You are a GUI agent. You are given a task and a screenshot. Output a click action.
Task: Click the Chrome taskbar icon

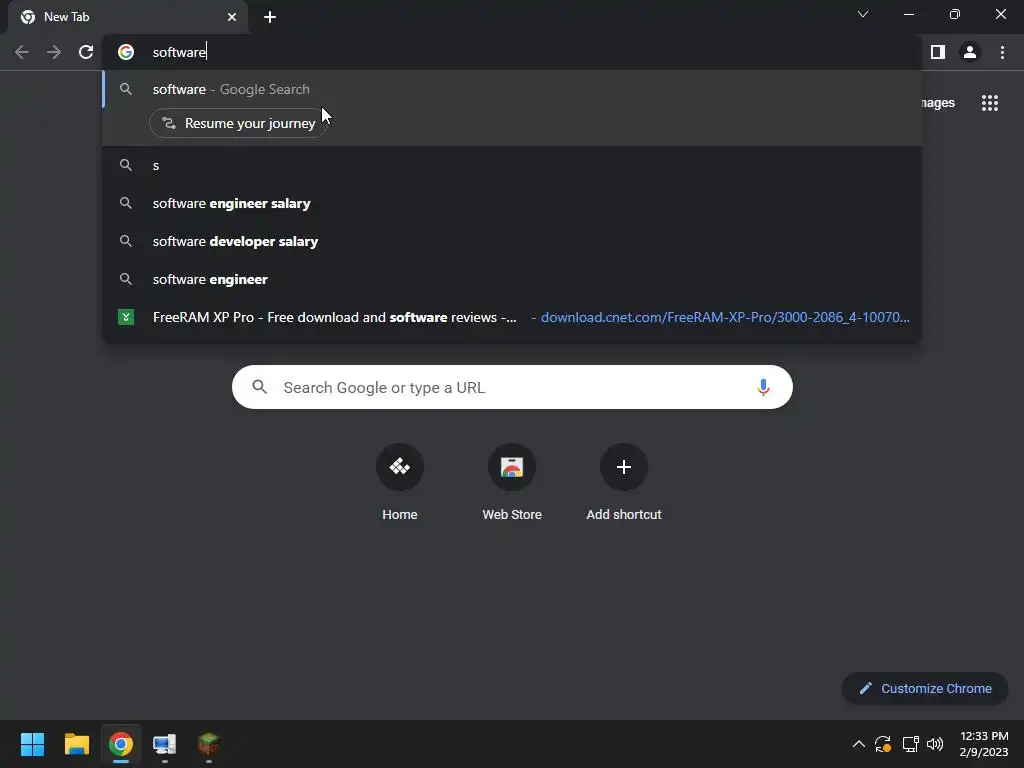click(121, 744)
